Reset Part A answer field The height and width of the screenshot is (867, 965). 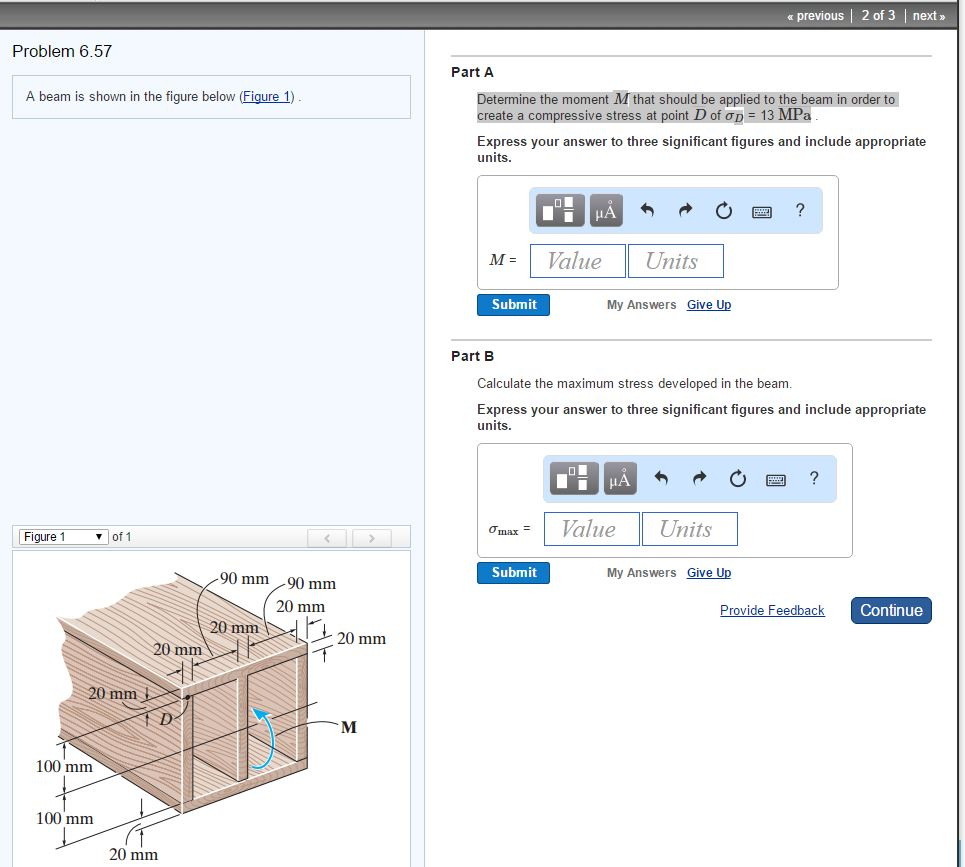[x=724, y=210]
